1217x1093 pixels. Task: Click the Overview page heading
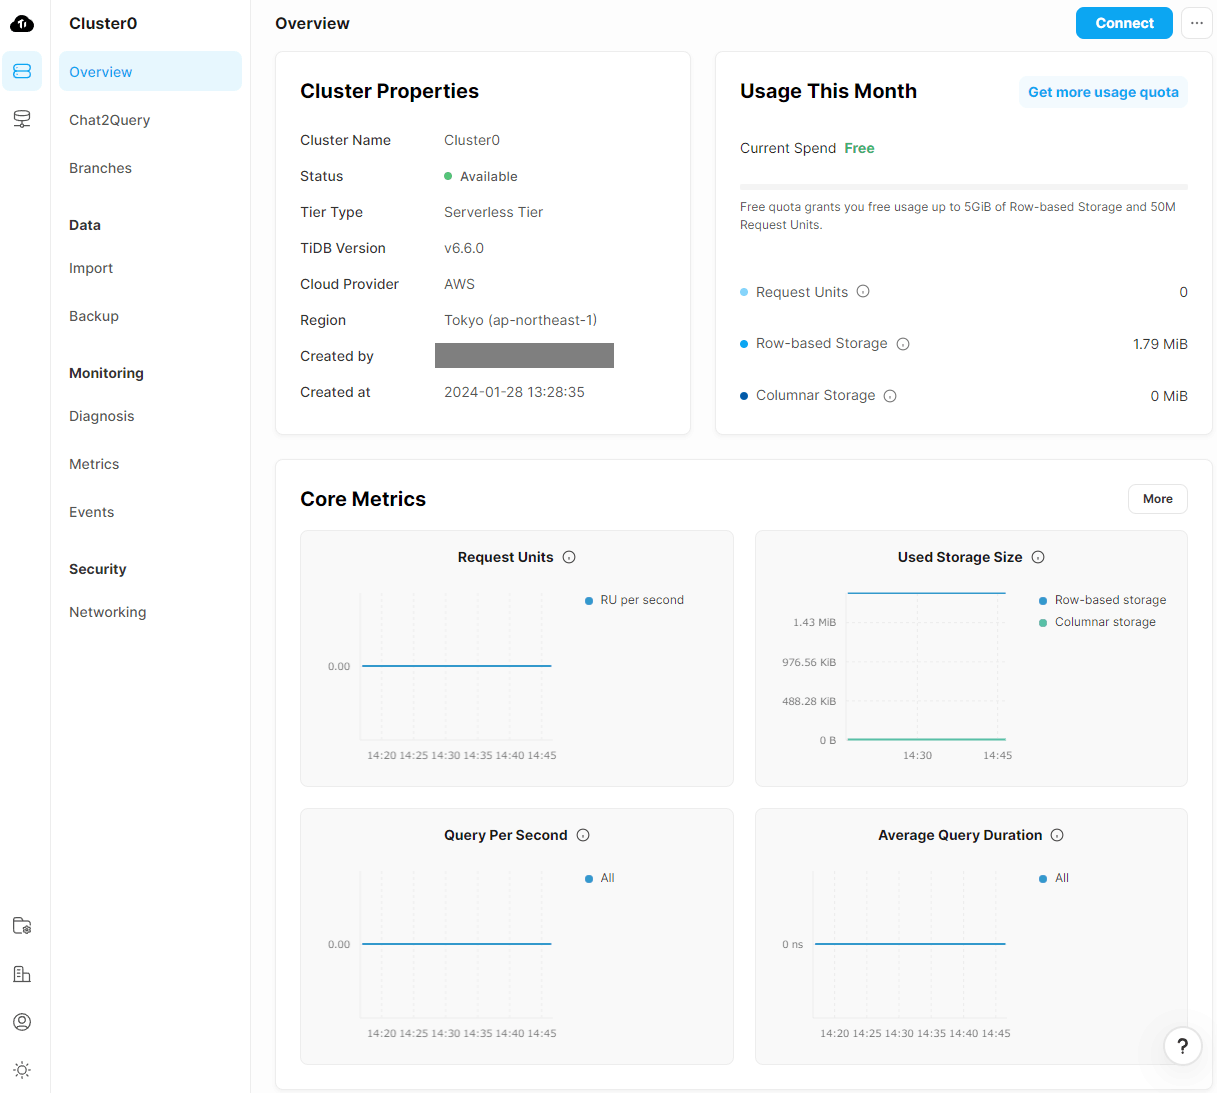[312, 23]
